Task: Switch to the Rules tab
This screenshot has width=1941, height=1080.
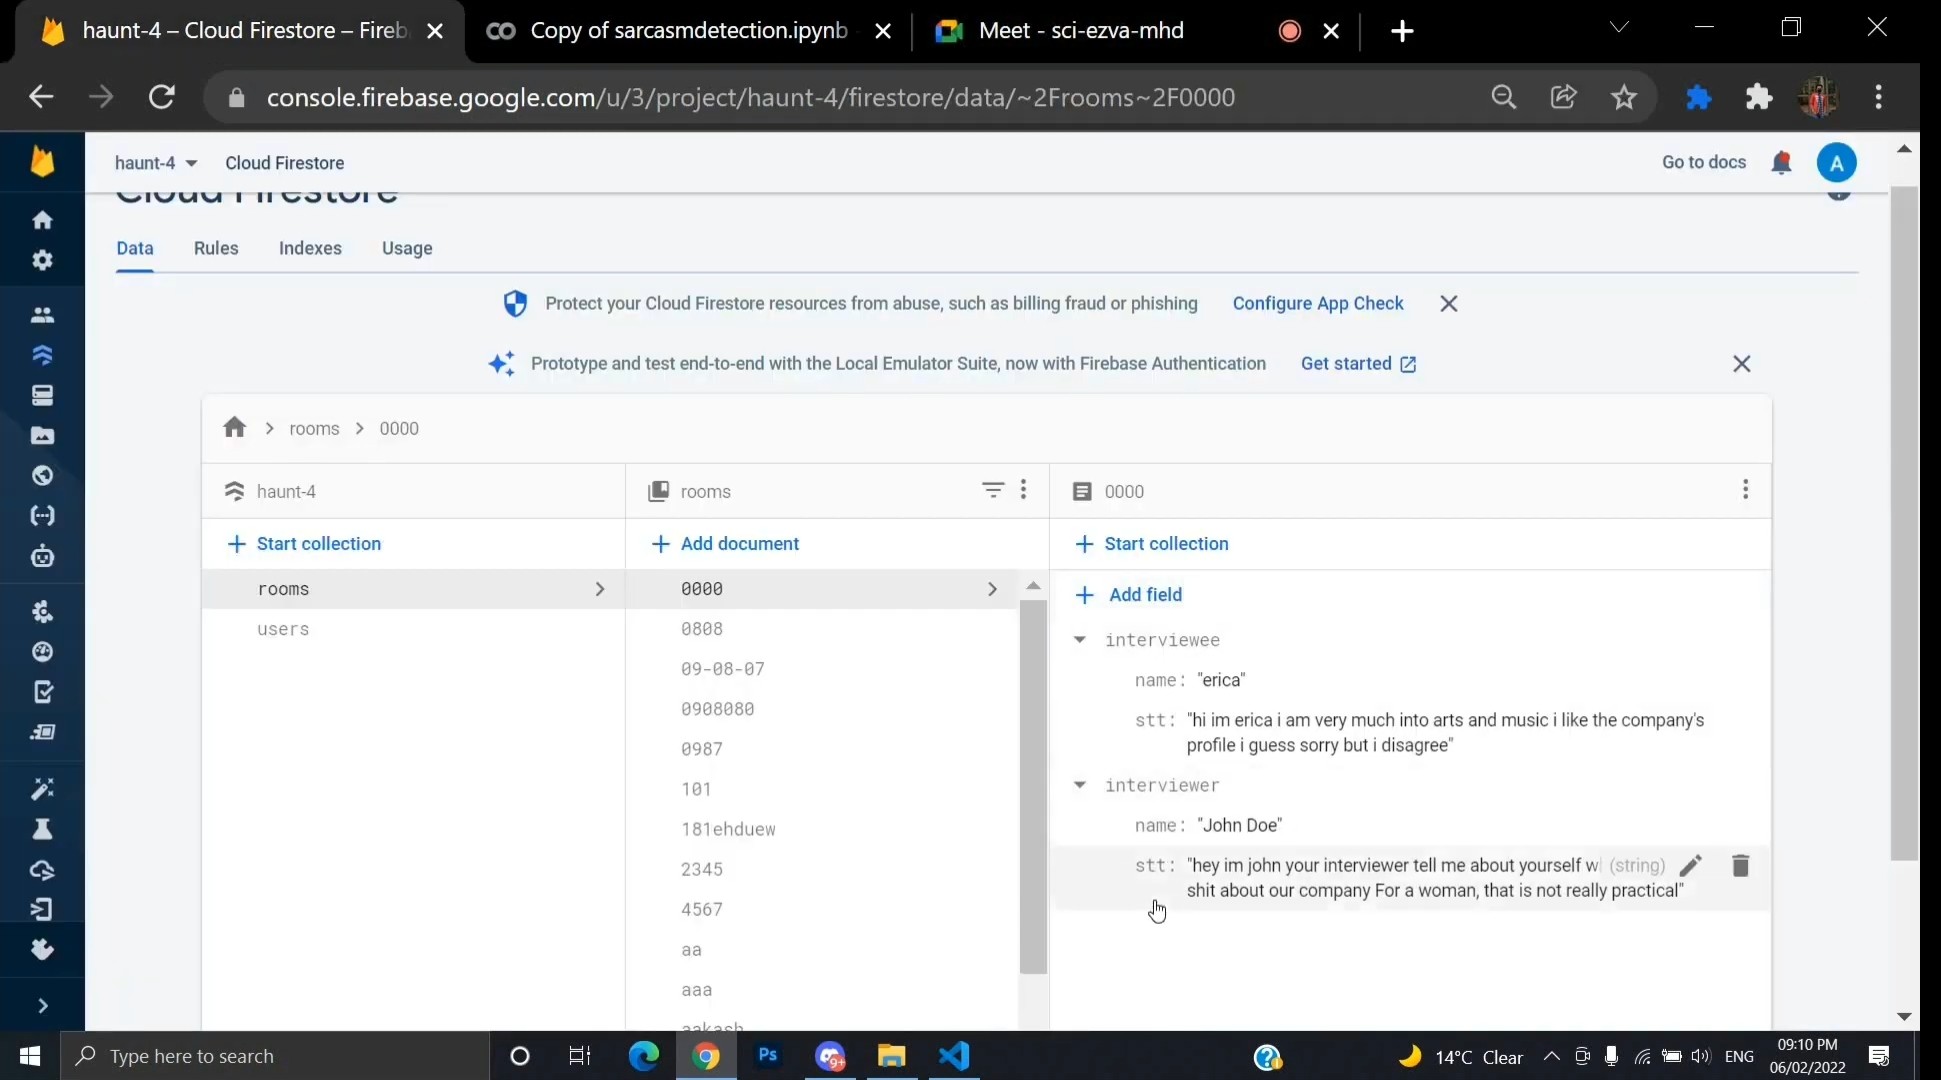Action: tap(216, 248)
